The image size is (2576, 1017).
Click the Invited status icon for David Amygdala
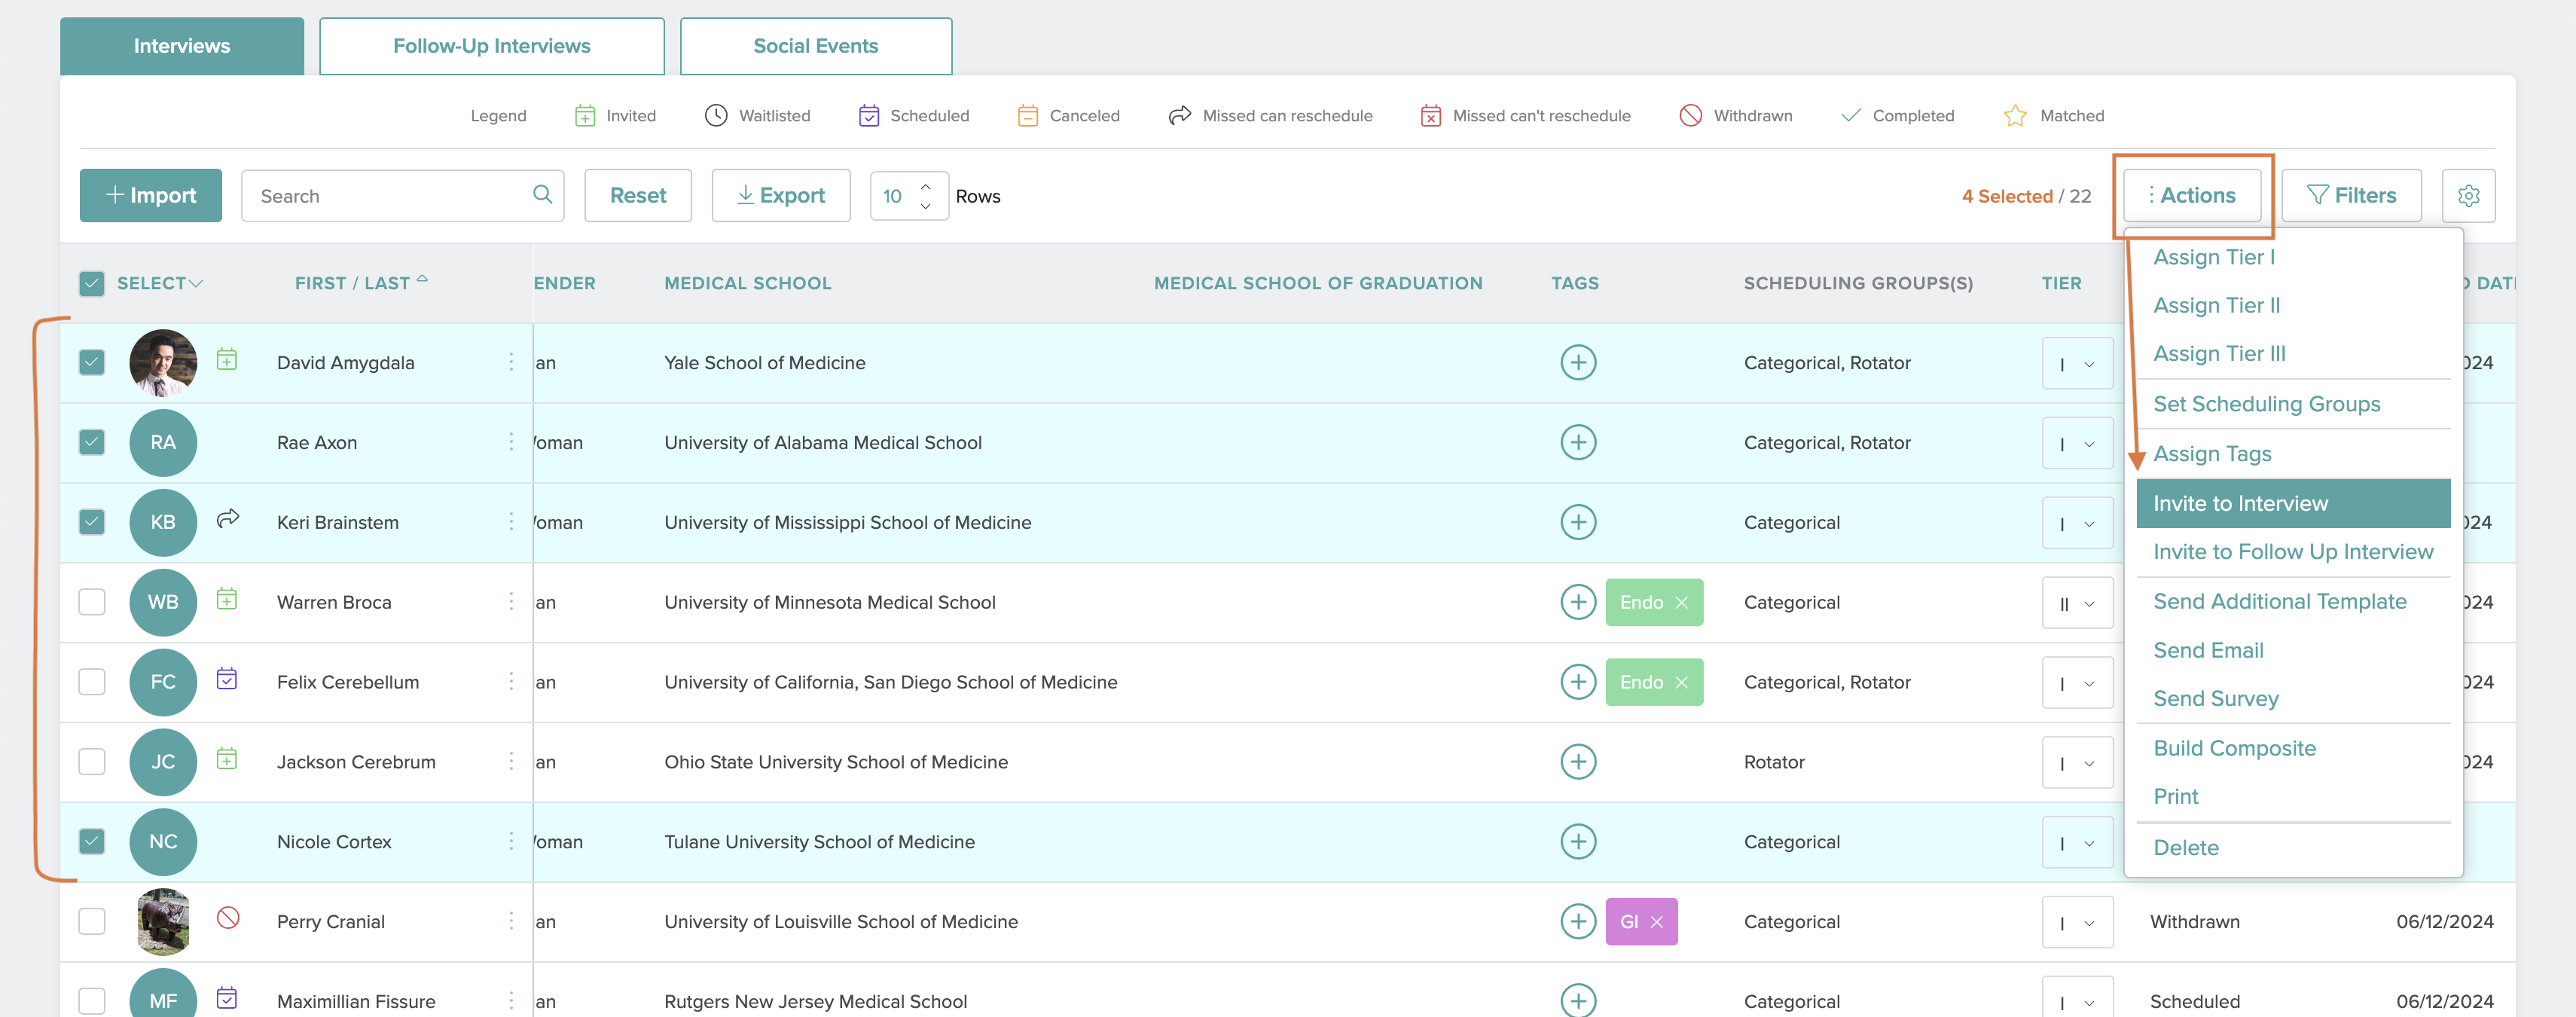(x=227, y=359)
